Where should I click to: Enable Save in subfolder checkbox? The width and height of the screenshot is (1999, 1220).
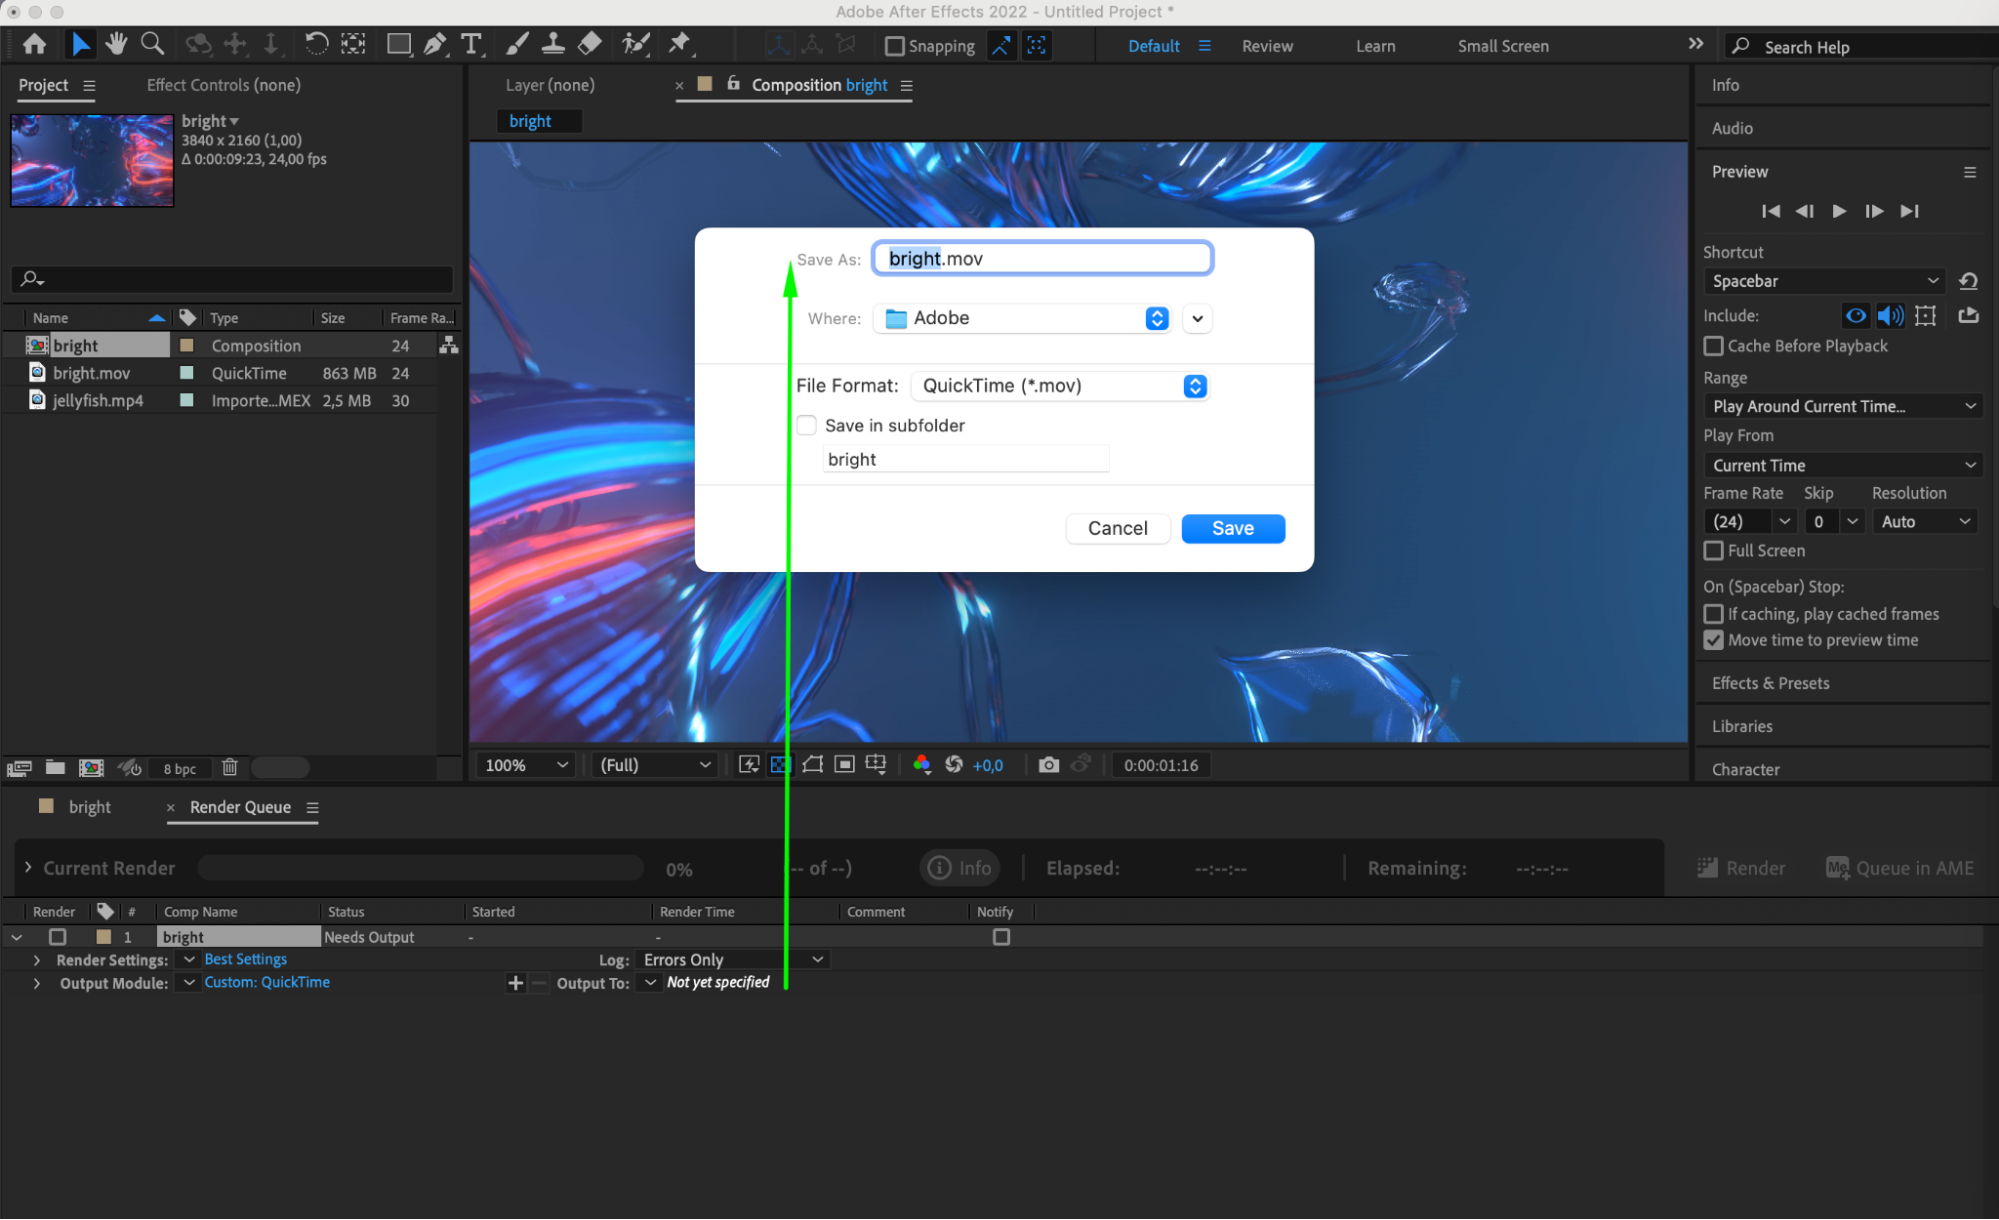pos(807,425)
